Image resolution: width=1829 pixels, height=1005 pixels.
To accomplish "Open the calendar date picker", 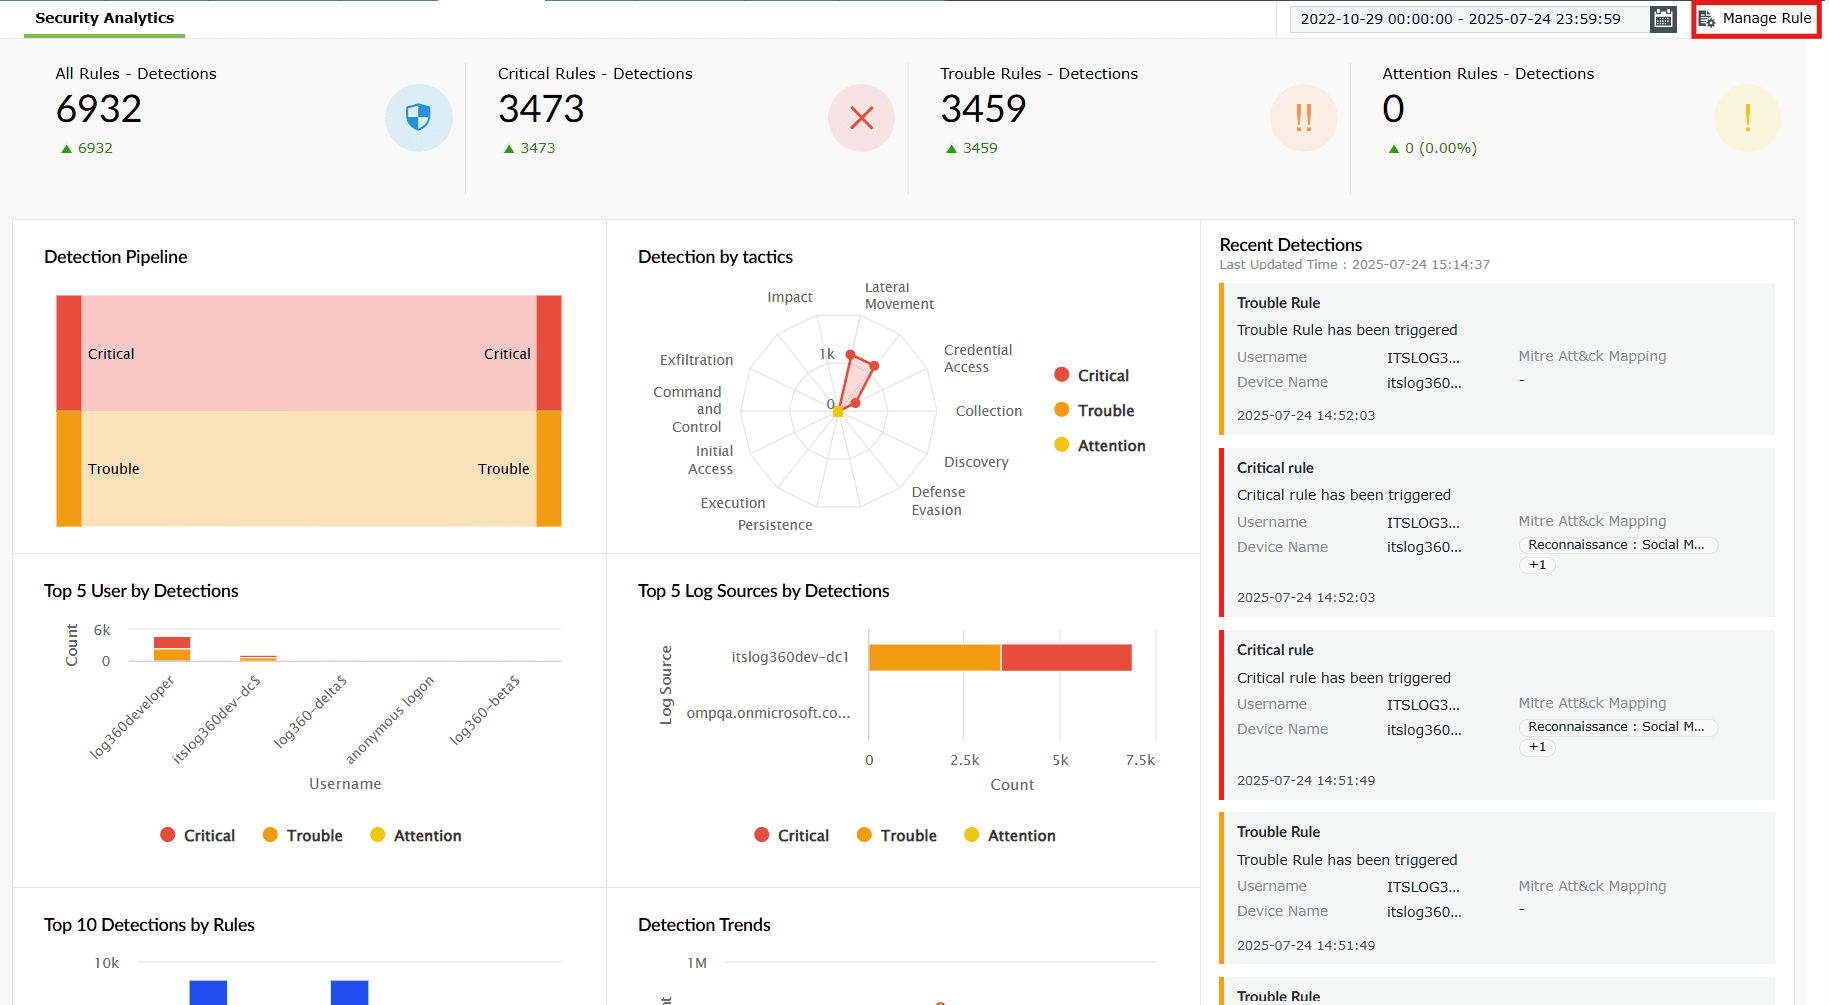I will coord(1662,18).
